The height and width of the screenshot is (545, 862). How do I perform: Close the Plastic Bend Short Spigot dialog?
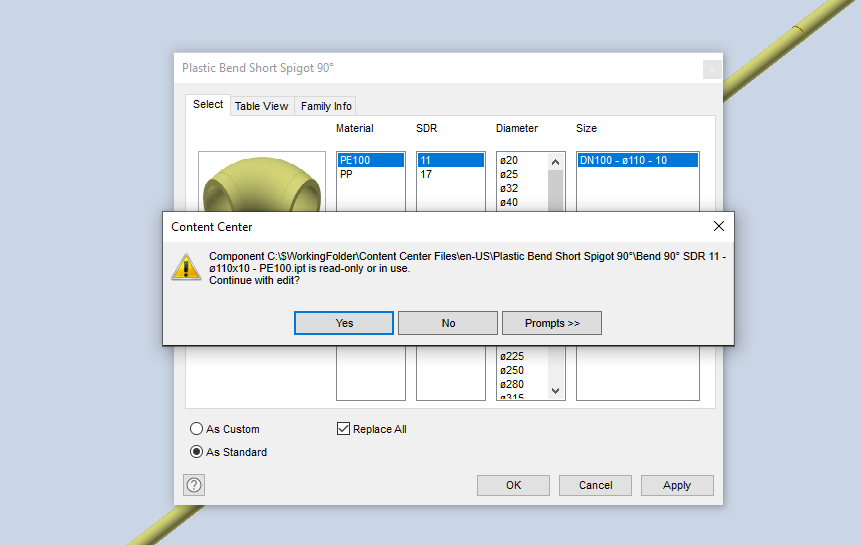point(712,69)
